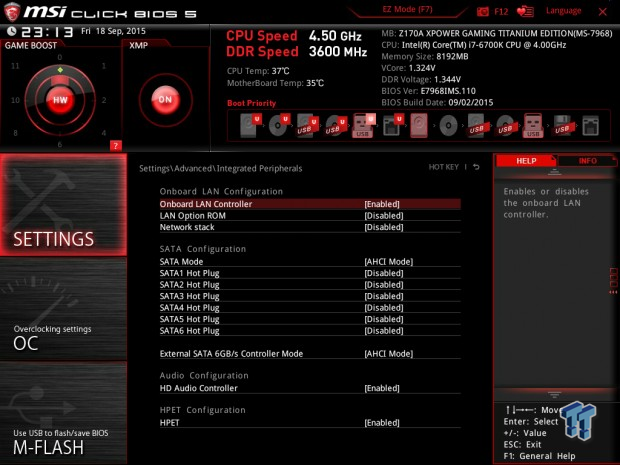
Task: Open the SETTINGS section
Action: coord(63,204)
